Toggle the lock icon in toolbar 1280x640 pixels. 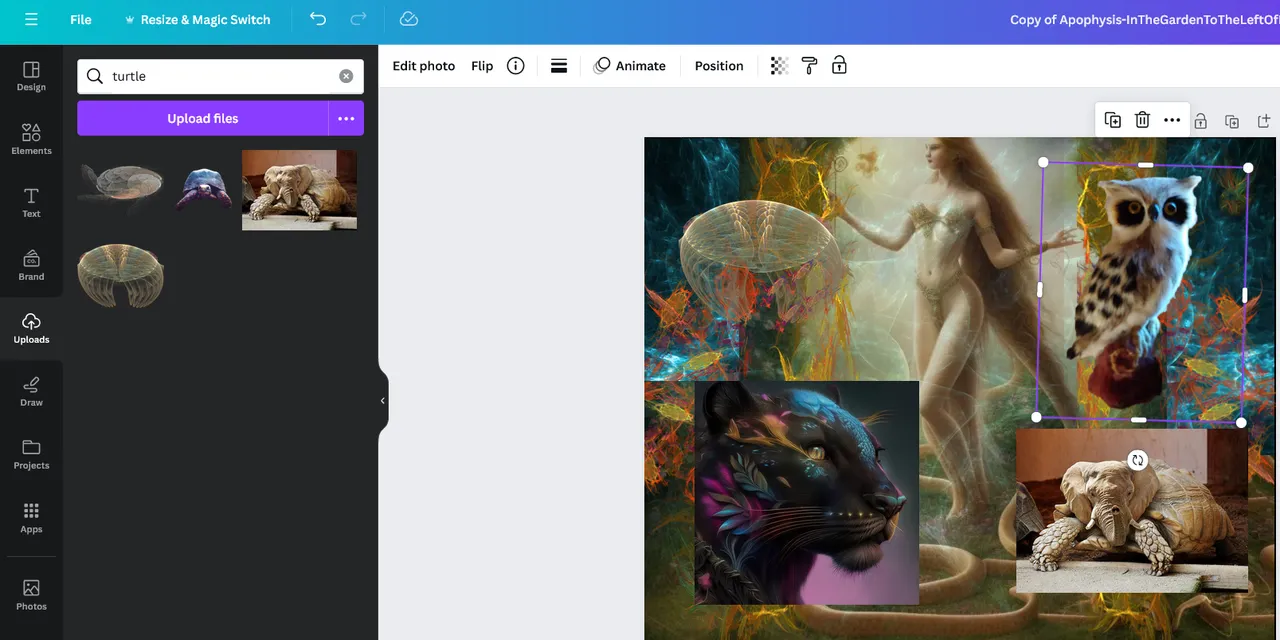pyautogui.click(x=839, y=66)
